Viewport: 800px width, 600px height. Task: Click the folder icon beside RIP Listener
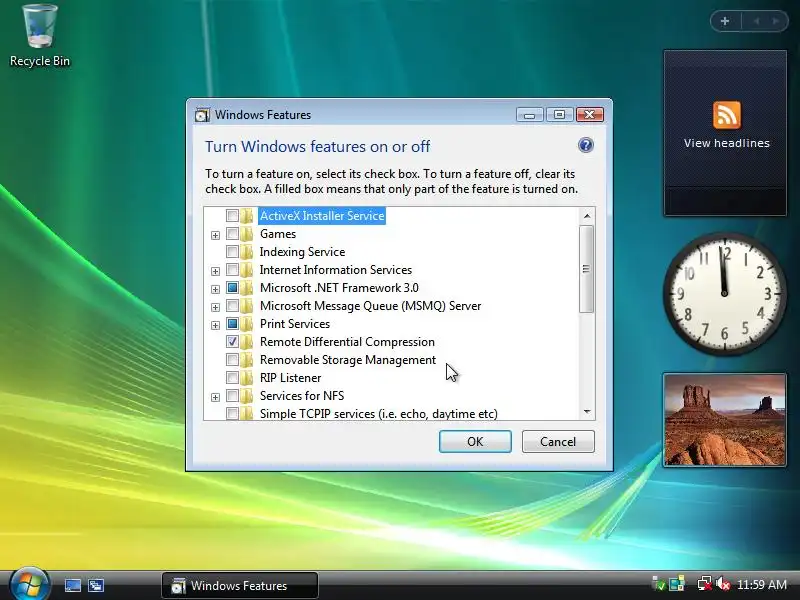247,378
